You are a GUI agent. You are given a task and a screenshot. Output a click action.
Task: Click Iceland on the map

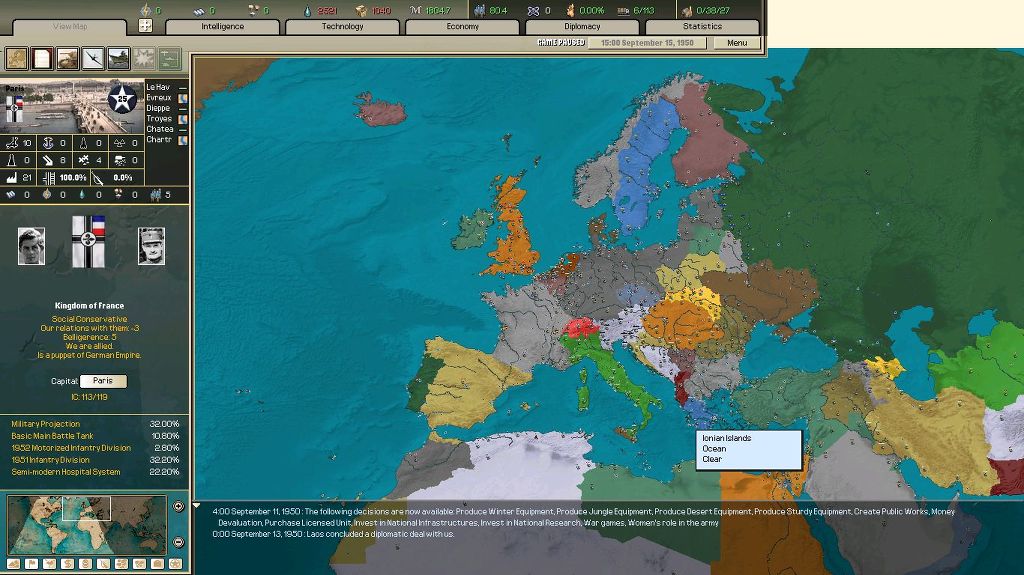point(381,110)
